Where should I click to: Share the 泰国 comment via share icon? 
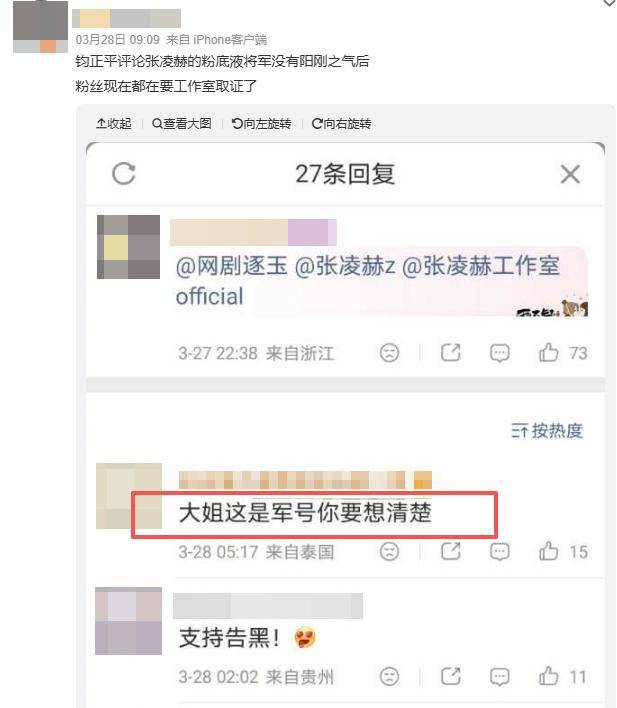point(451,551)
